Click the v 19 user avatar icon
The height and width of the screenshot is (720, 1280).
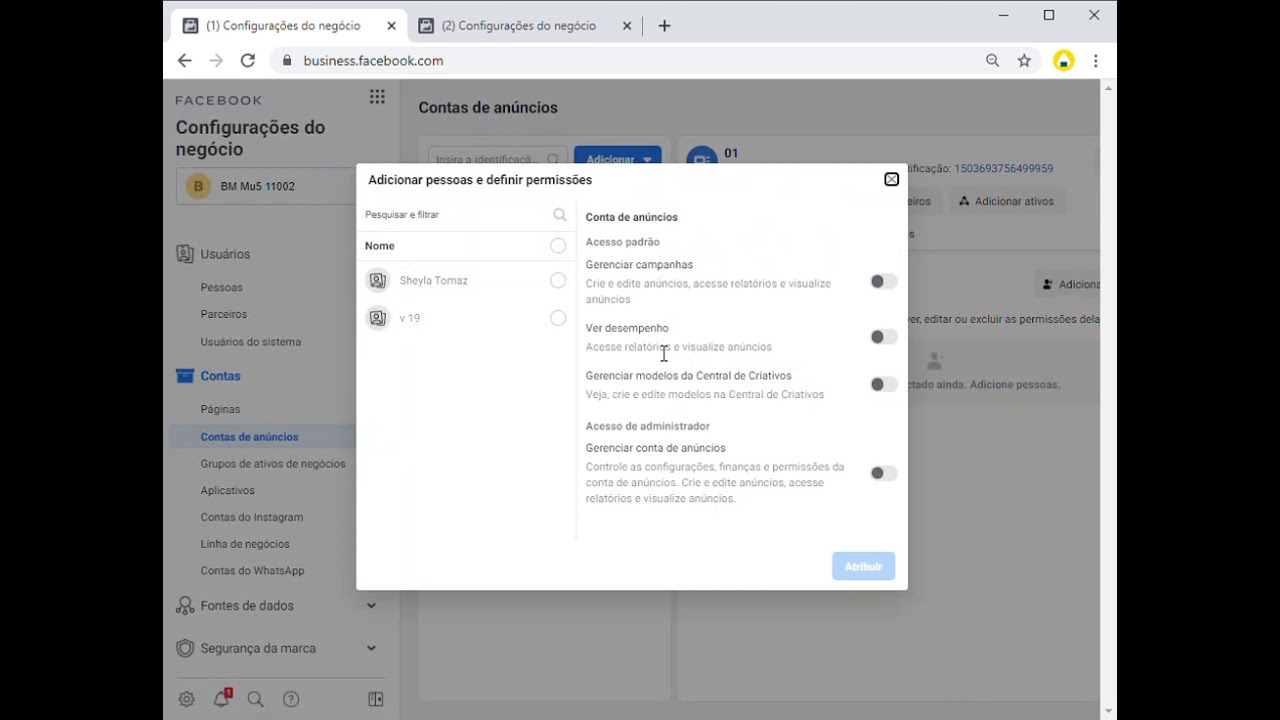pyautogui.click(x=378, y=318)
